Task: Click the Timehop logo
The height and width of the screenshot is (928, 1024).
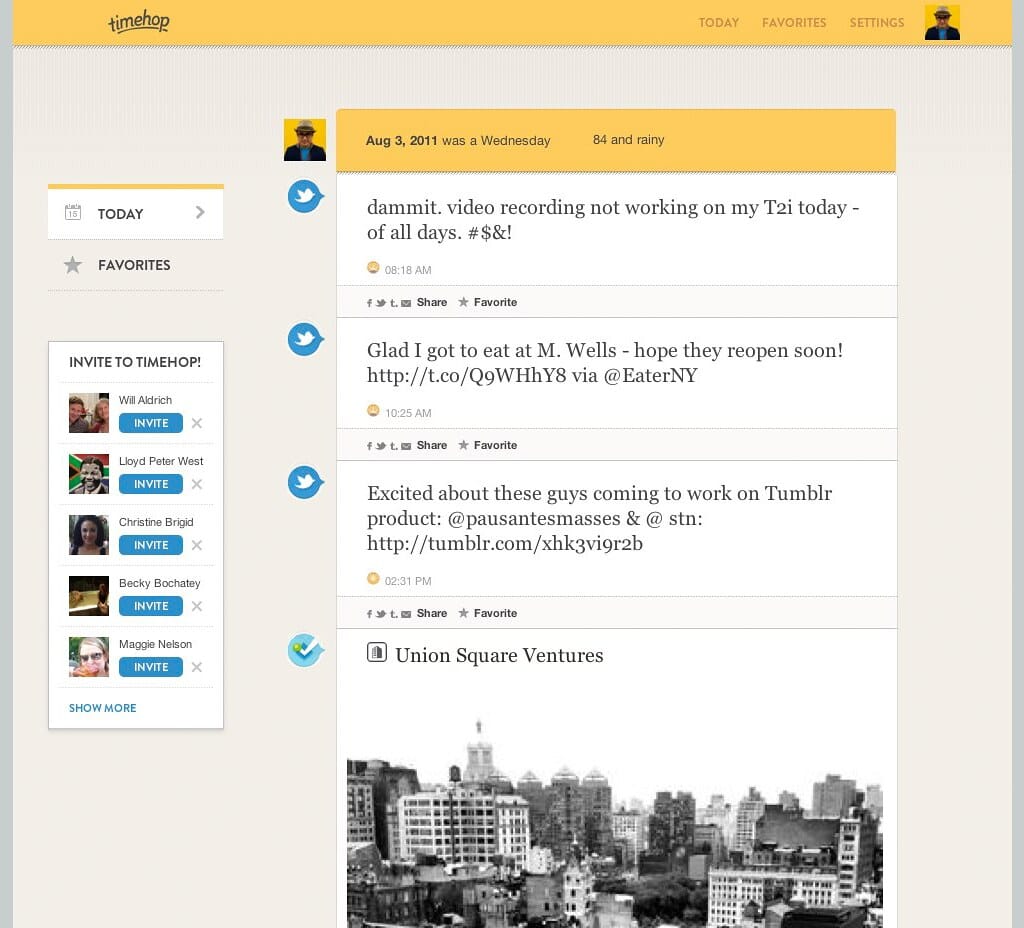Action: pos(138,22)
